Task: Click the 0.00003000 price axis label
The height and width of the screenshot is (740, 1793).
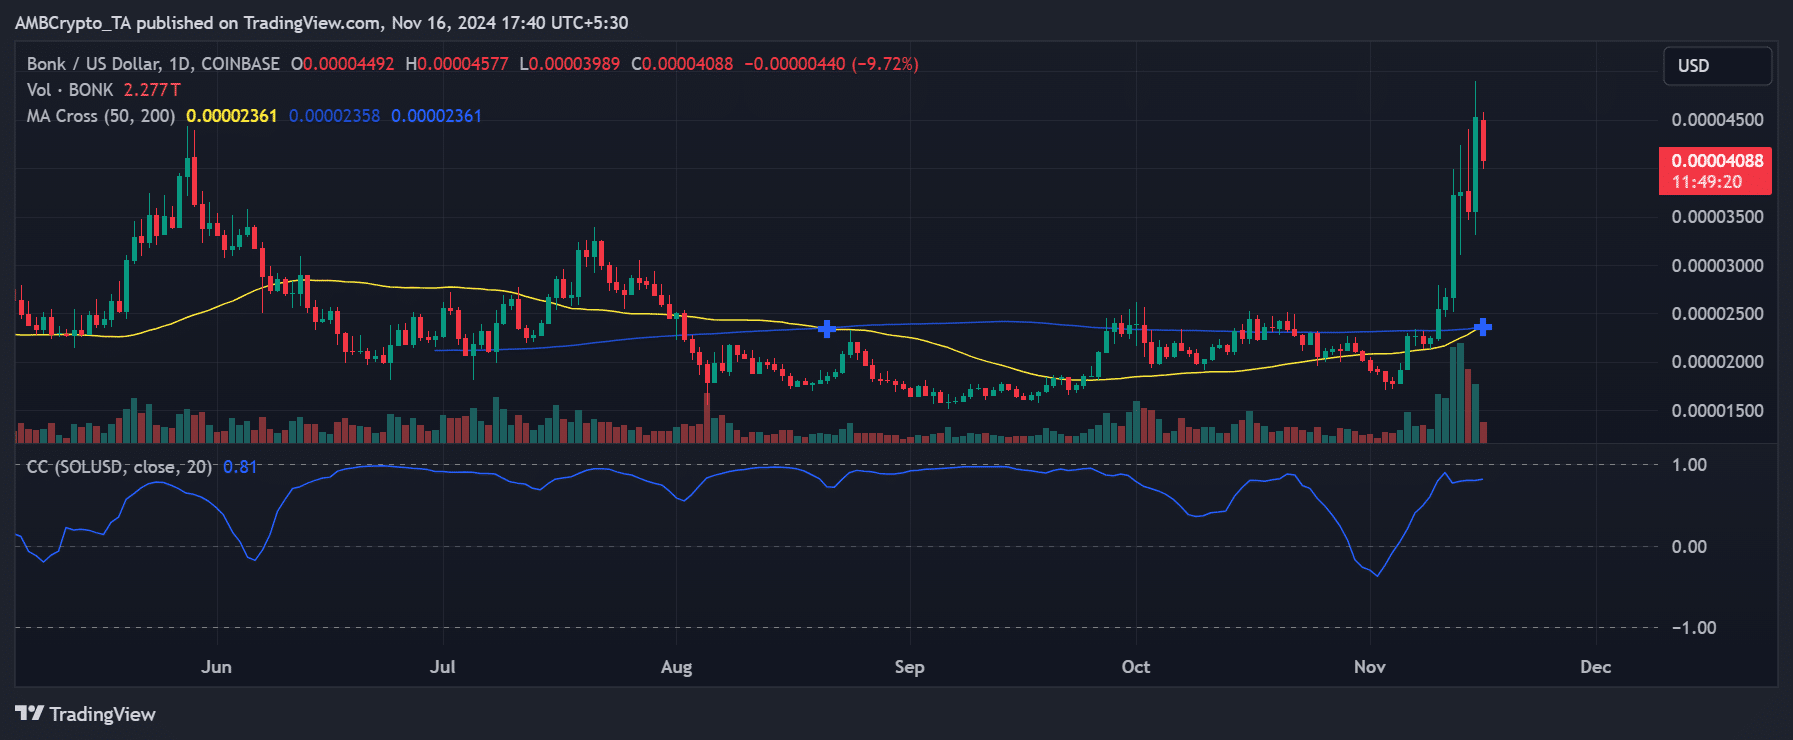Action: (1718, 266)
